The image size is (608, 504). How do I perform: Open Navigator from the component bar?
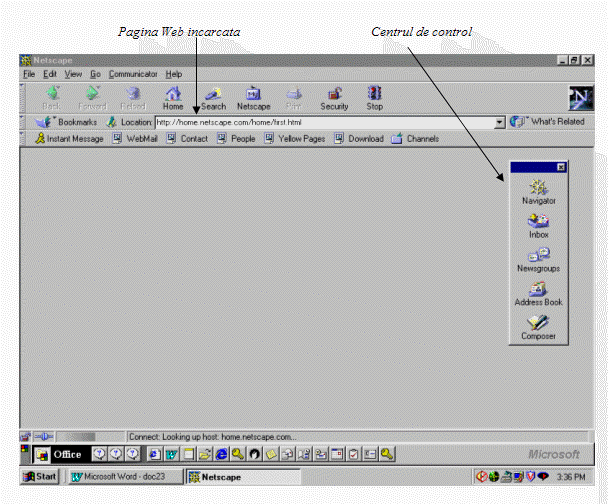click(539, 192)
